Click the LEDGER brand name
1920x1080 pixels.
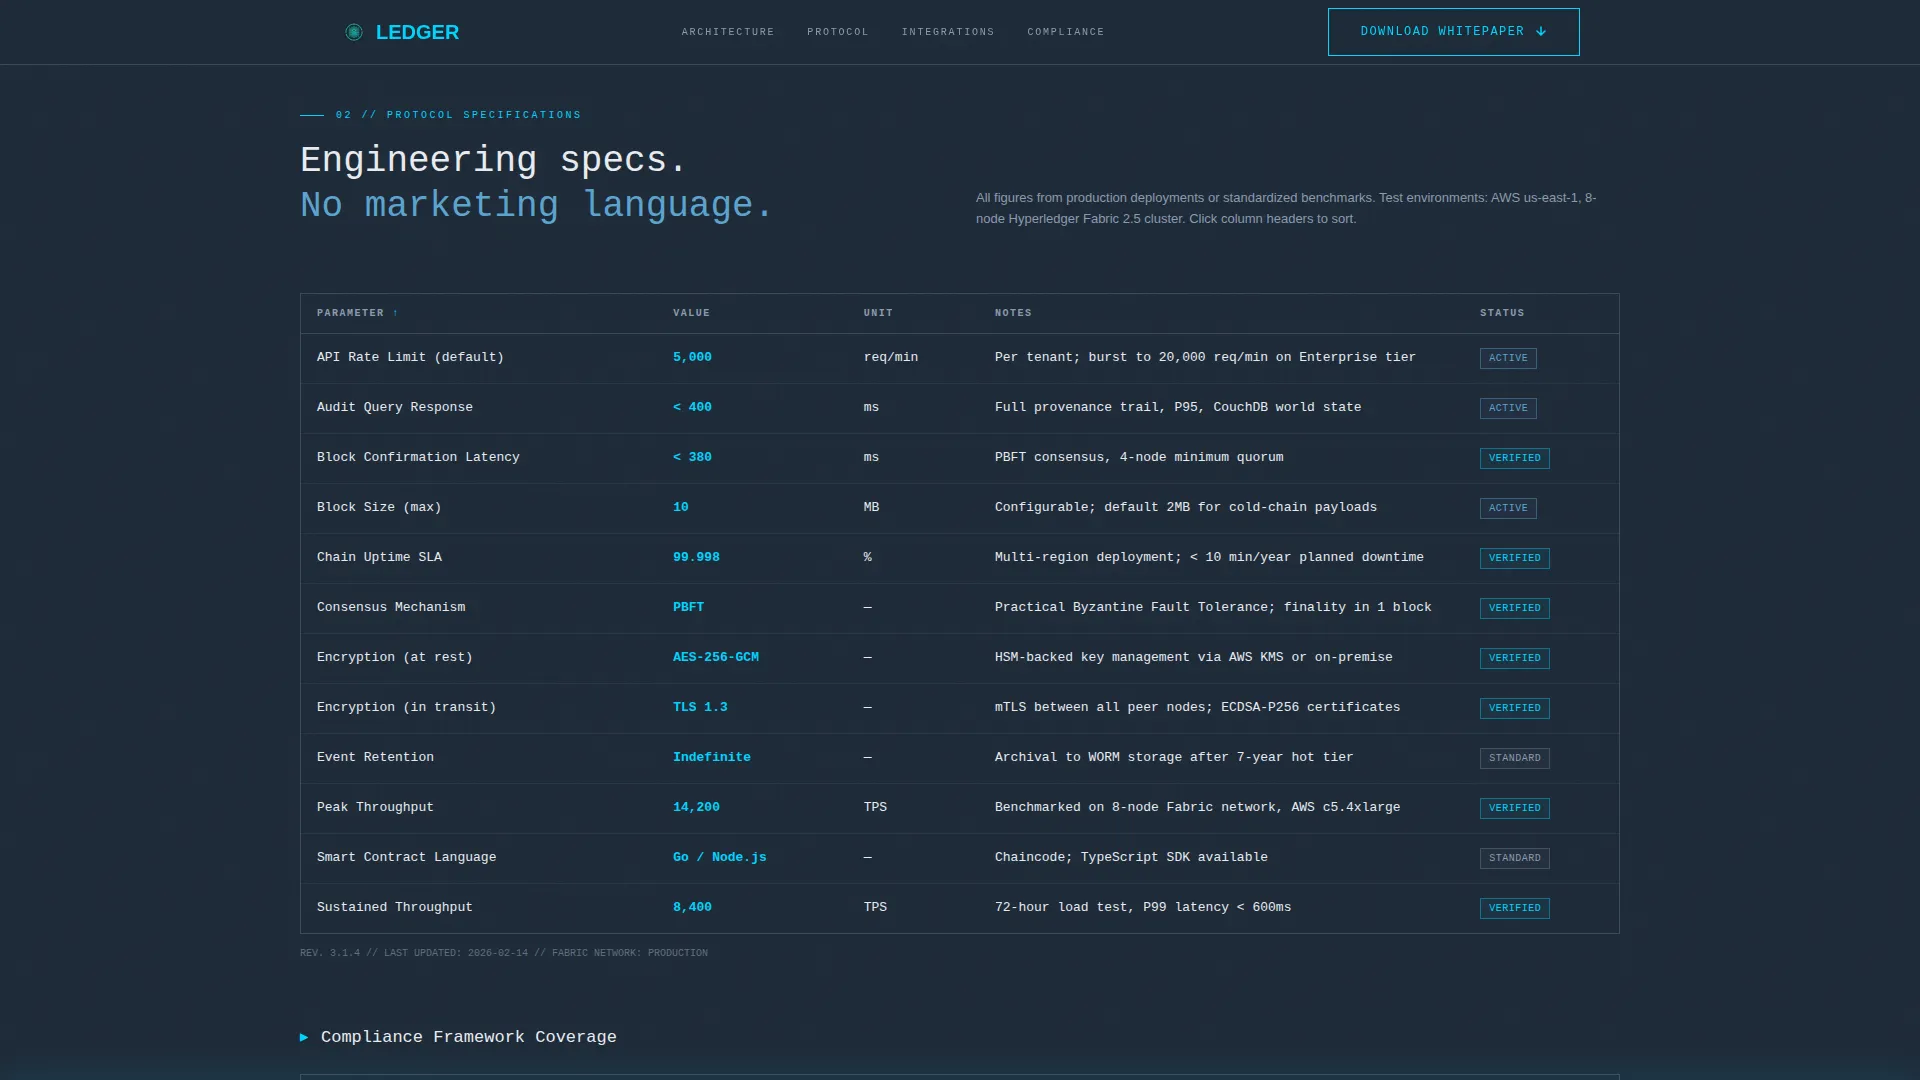(x=417, y=32)
